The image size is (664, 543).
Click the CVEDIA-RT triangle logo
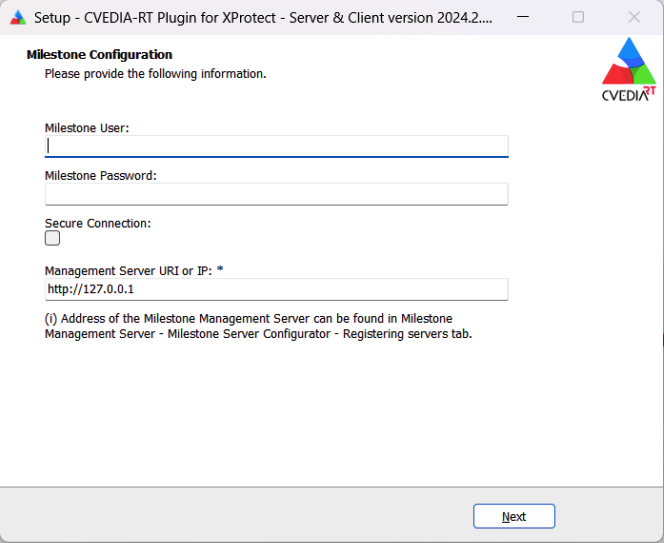629,69
